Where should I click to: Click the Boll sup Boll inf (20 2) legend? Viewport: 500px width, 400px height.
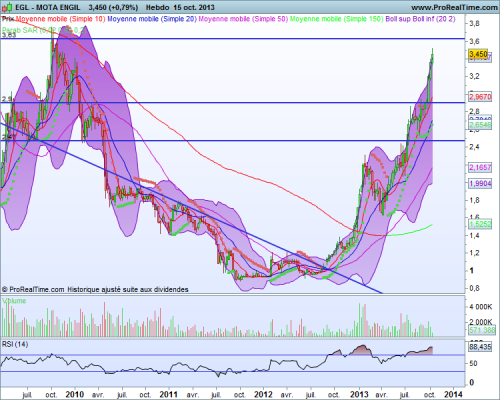pos(420,19)
